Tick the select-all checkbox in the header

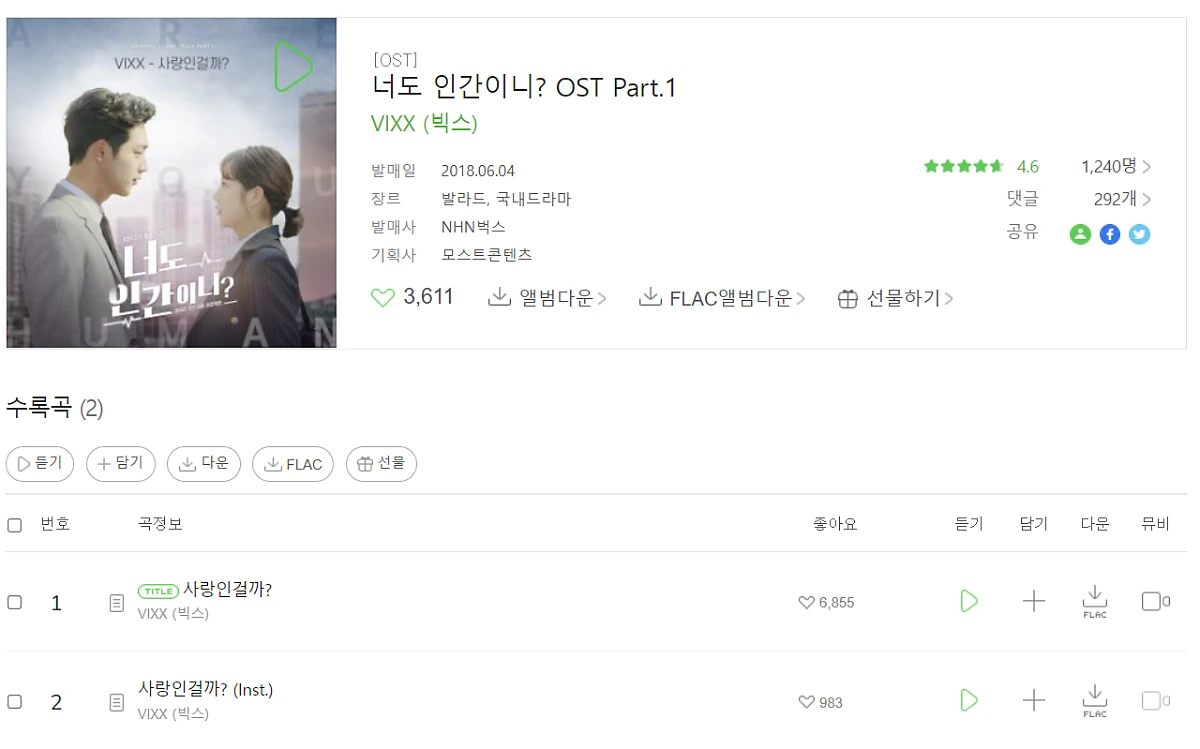(x=14, y=525)
